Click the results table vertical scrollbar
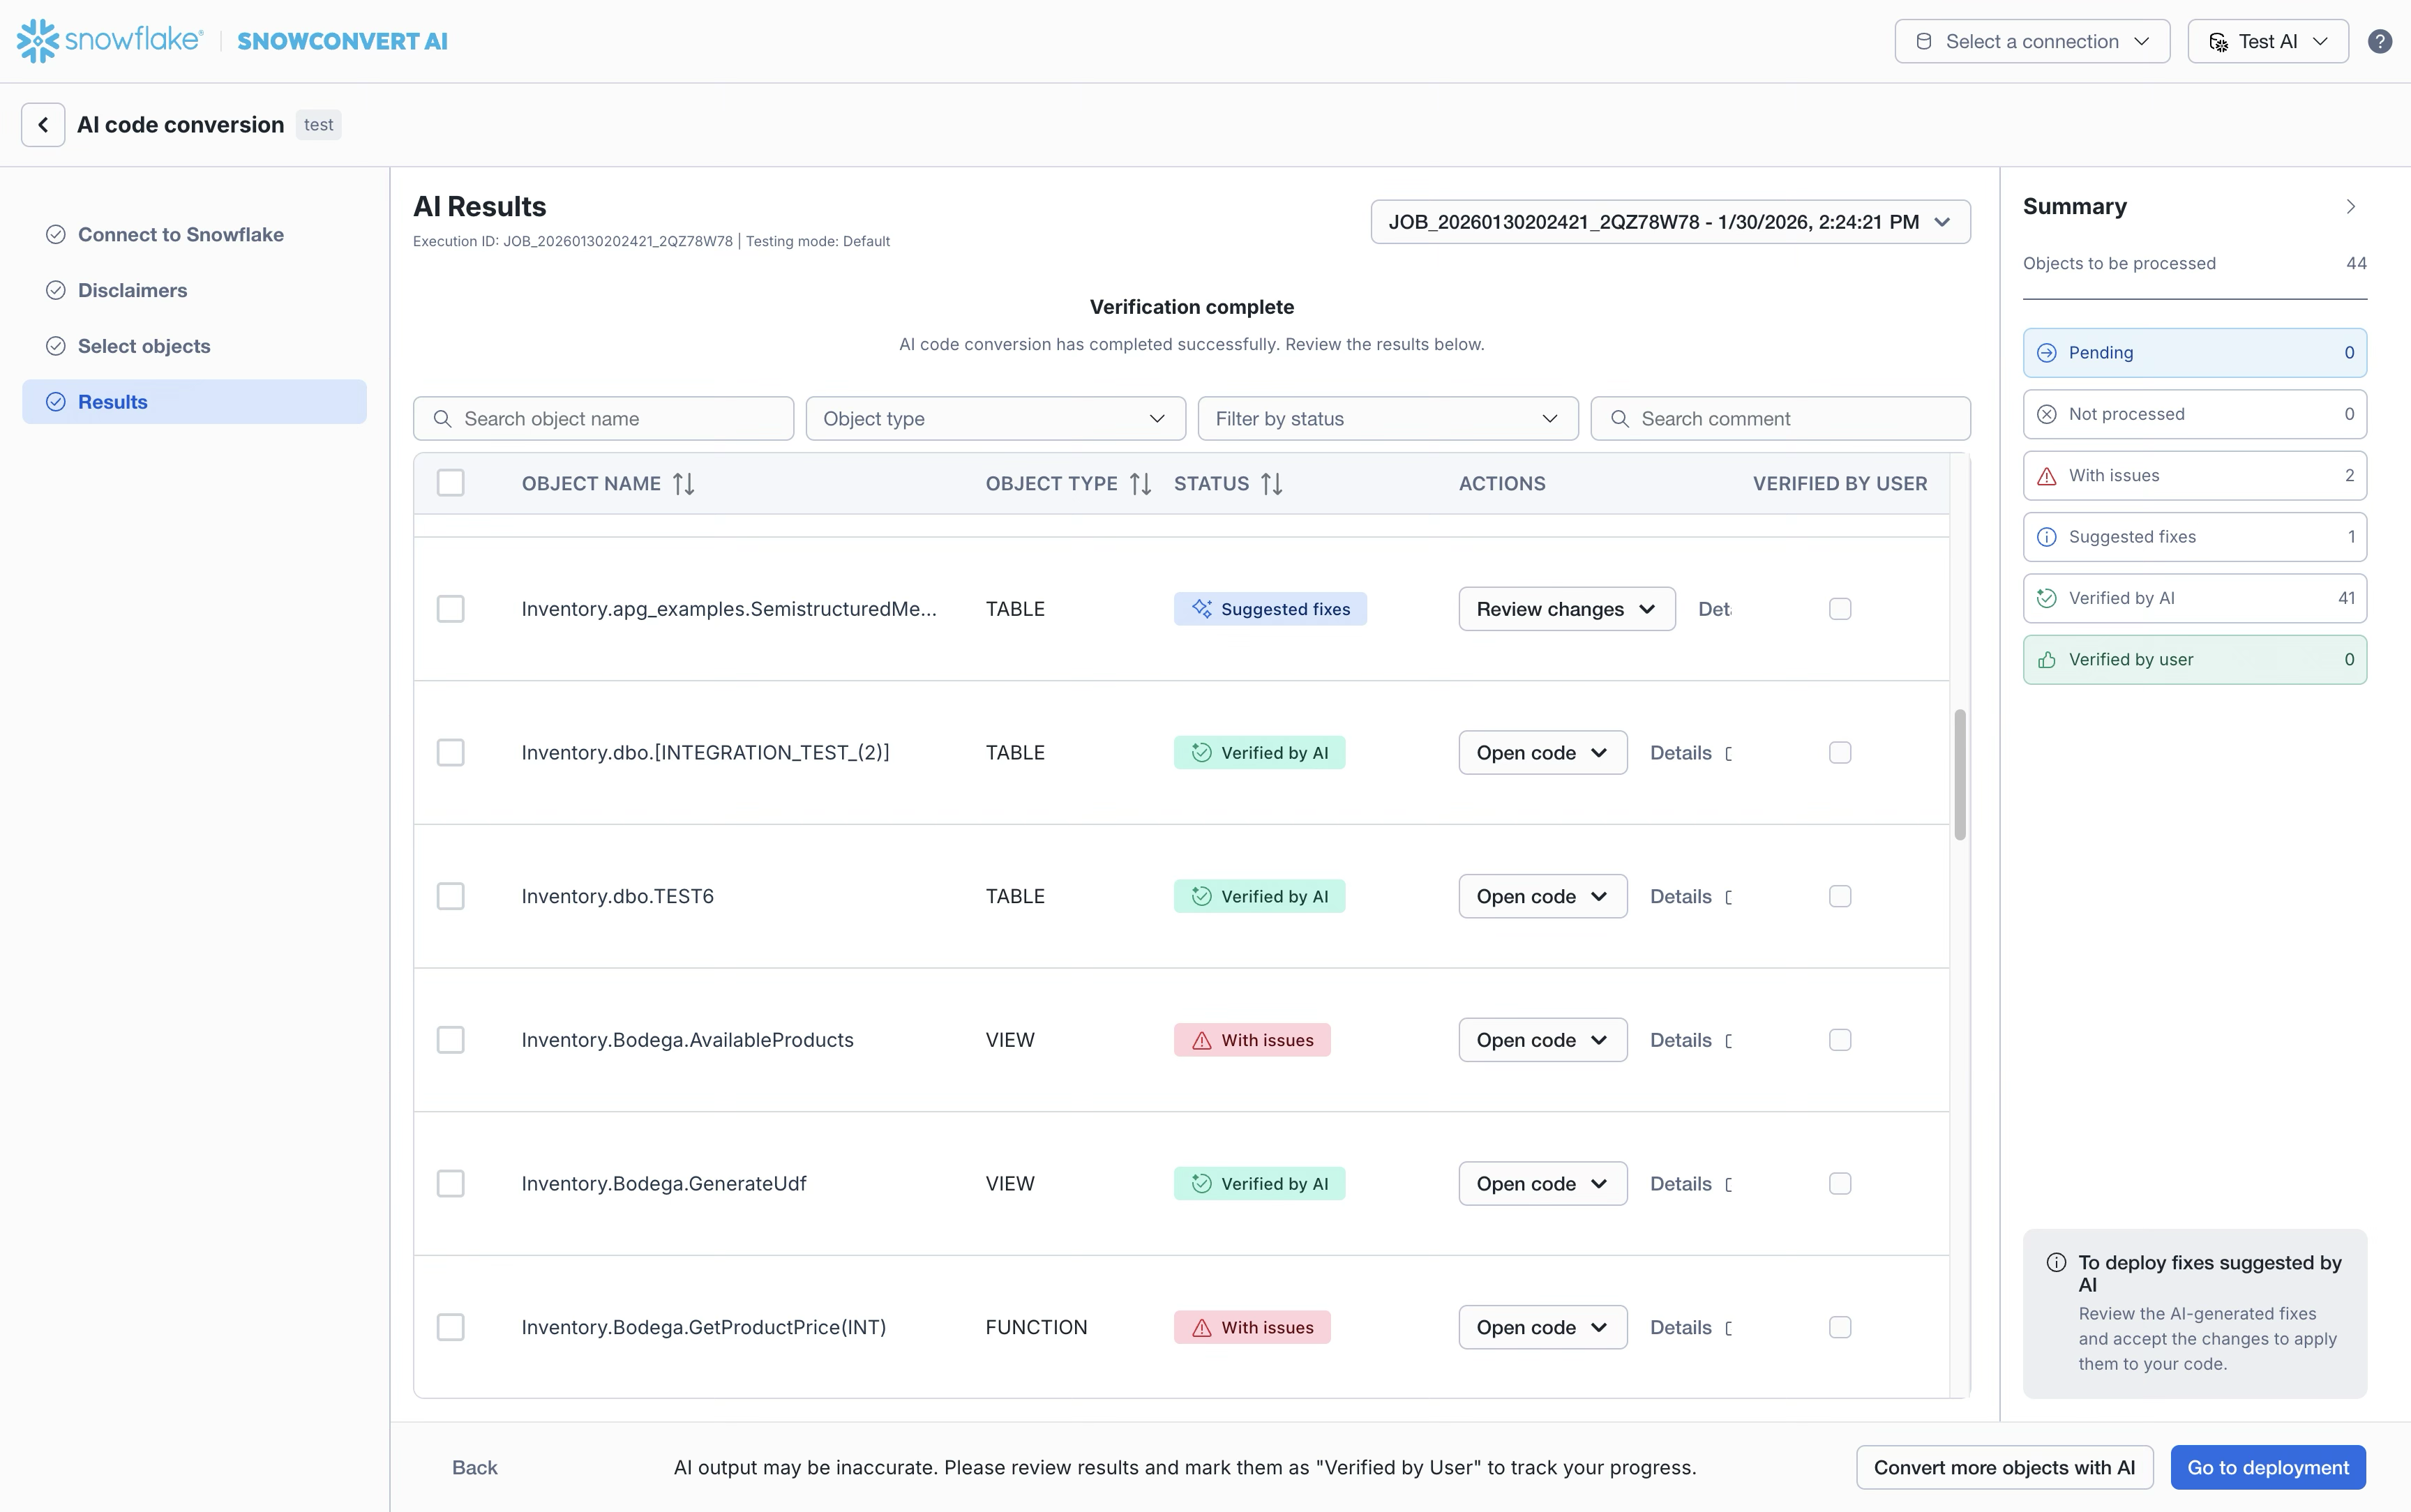Image resolution: width=2411 pixels, height=1512 pixels. (x=1960, y=775)
